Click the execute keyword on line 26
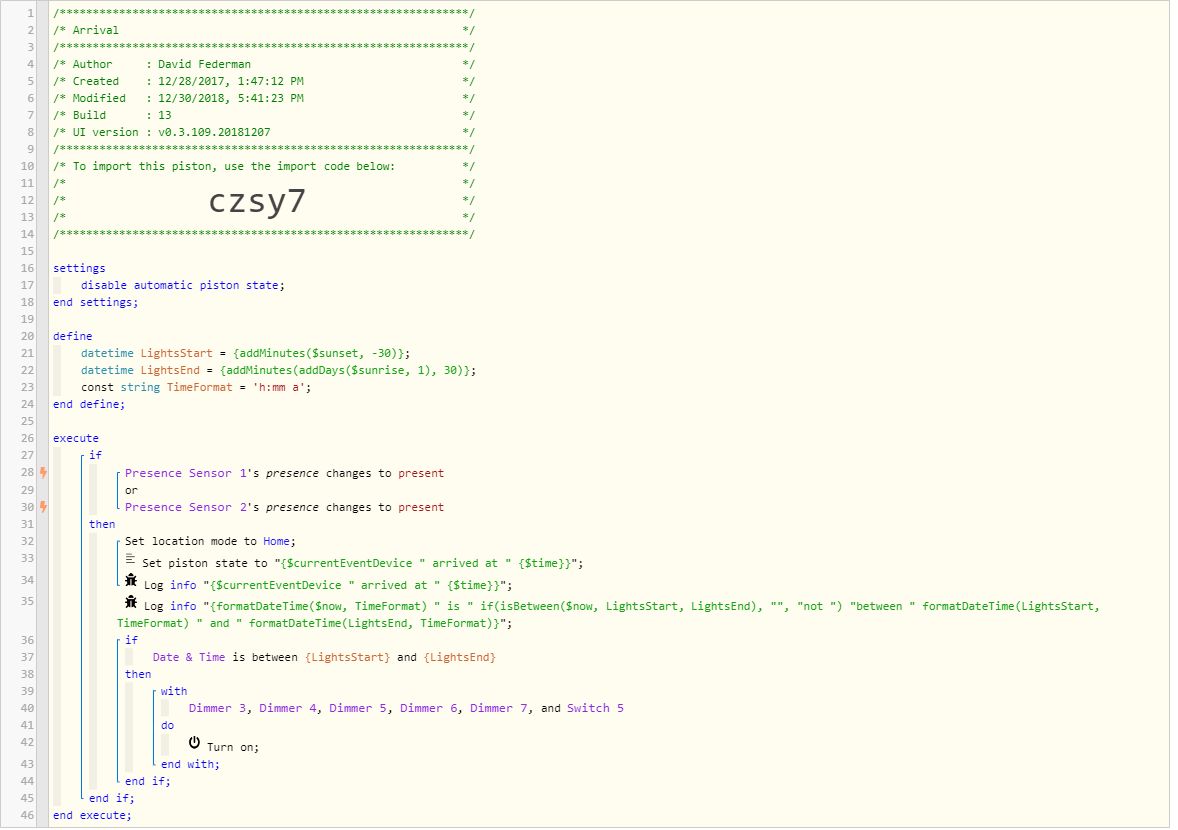Viewport: 1178px width, 830px height. point(76,438)
